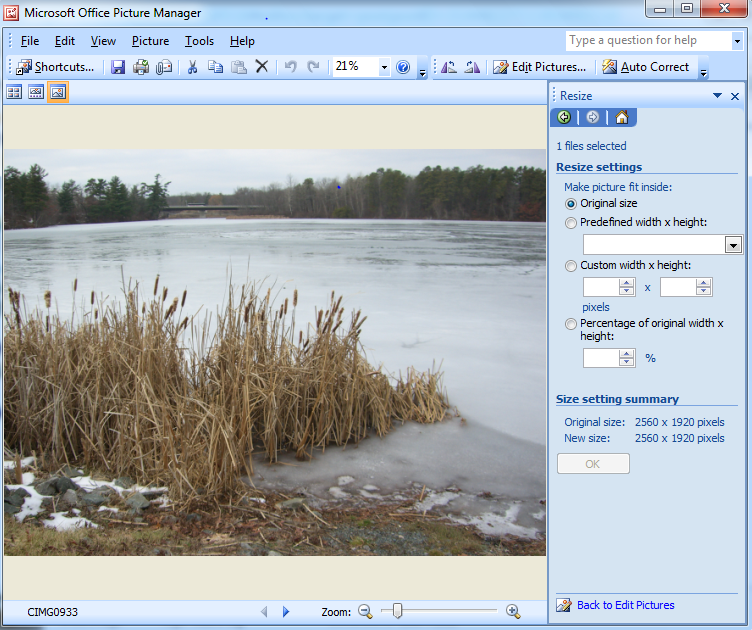Screen dimensions: 752x630
Task: Click the Save disk icon
Action: (118, 67)
